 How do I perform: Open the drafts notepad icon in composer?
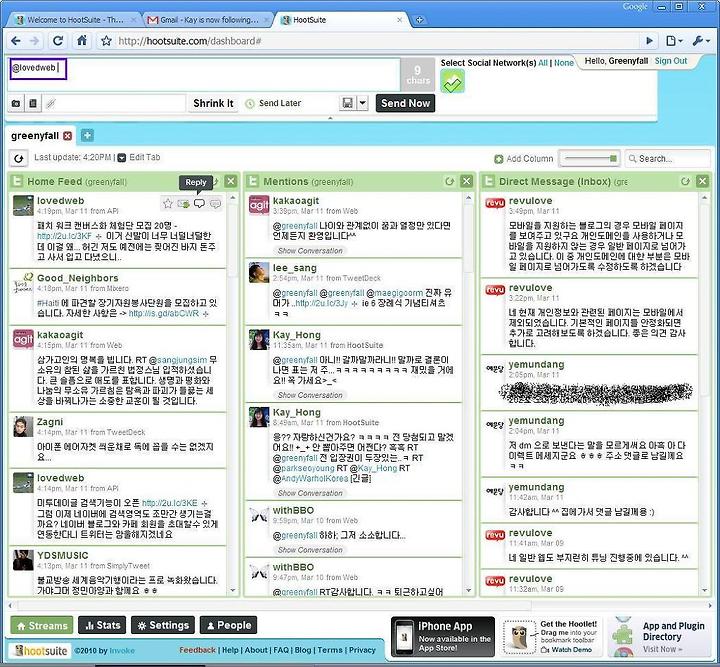(x=33, y=103)
